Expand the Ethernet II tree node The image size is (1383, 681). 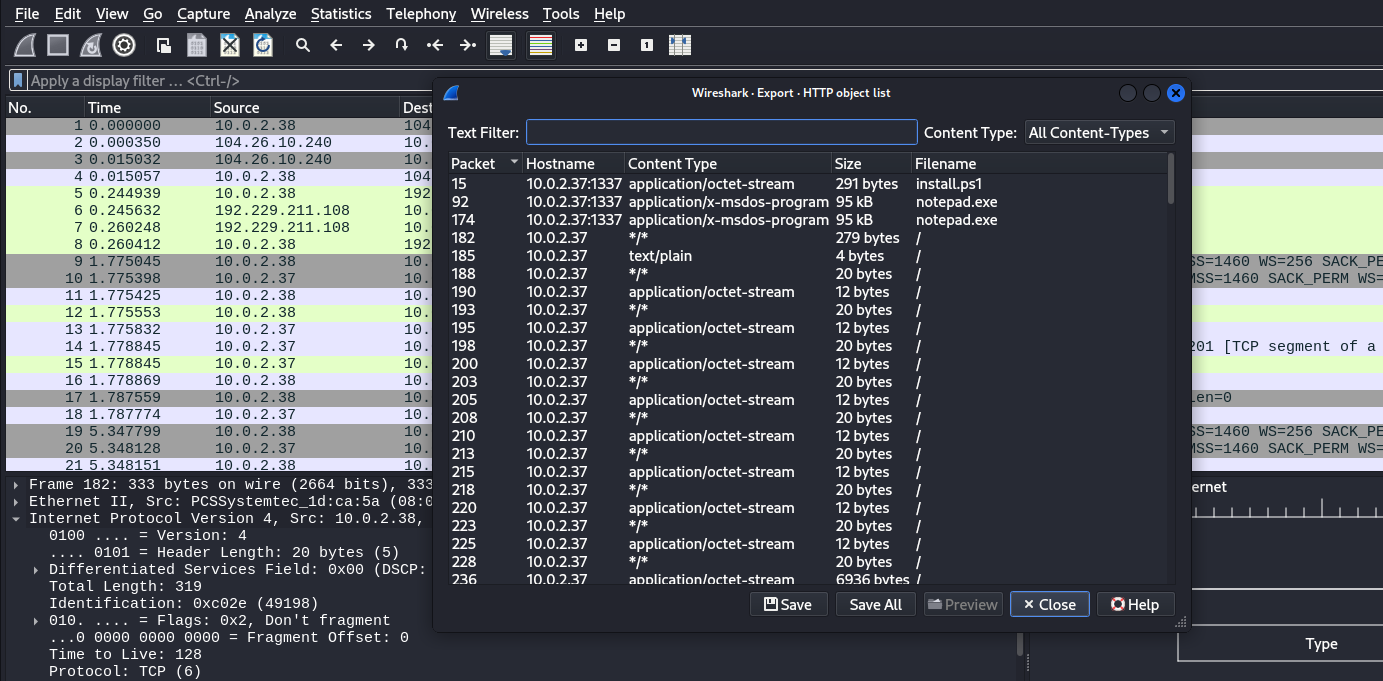click(x=17, y=502)
